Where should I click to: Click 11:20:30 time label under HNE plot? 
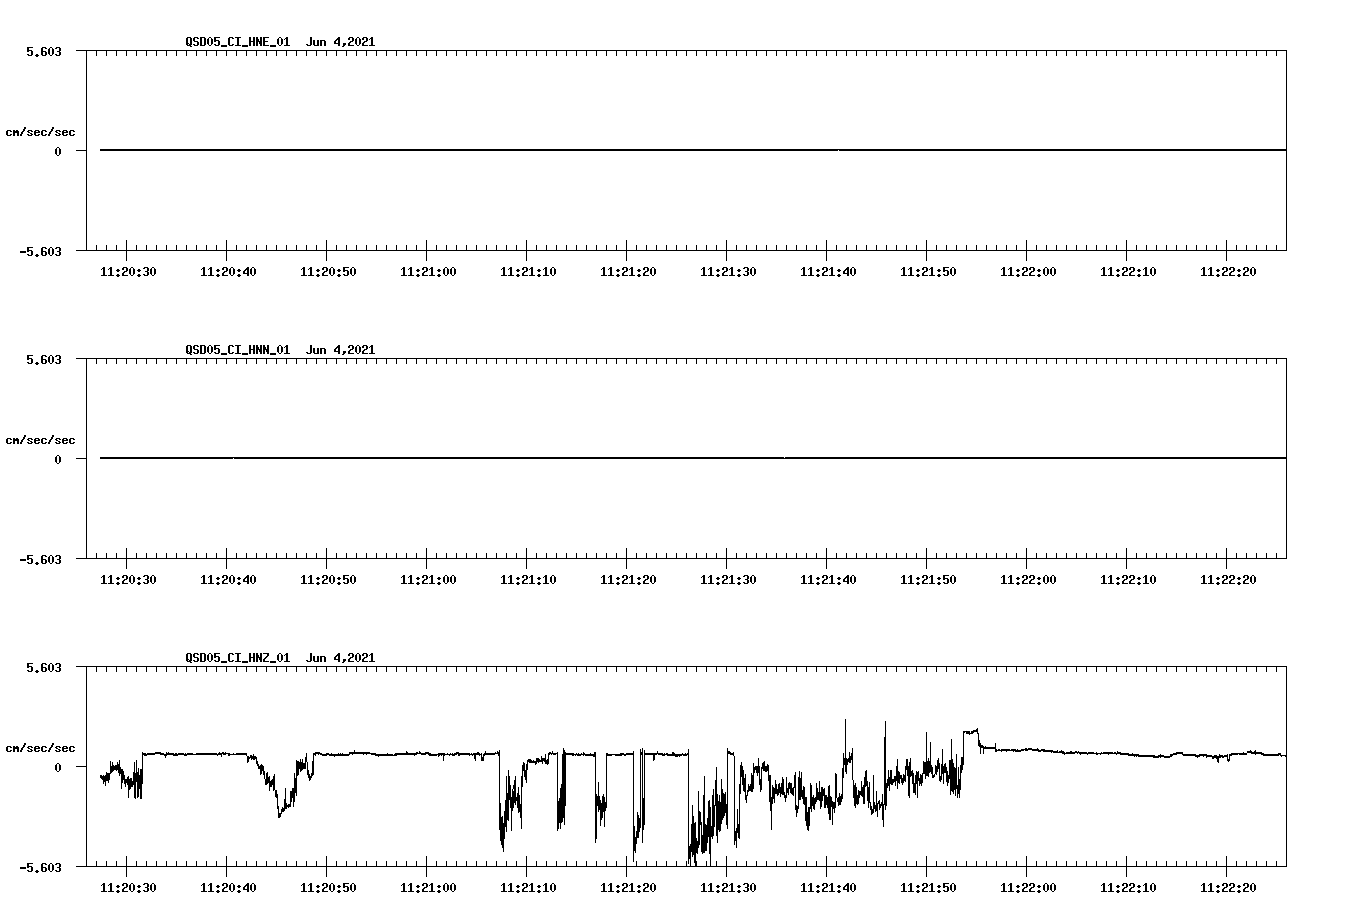tap(128, 272)
